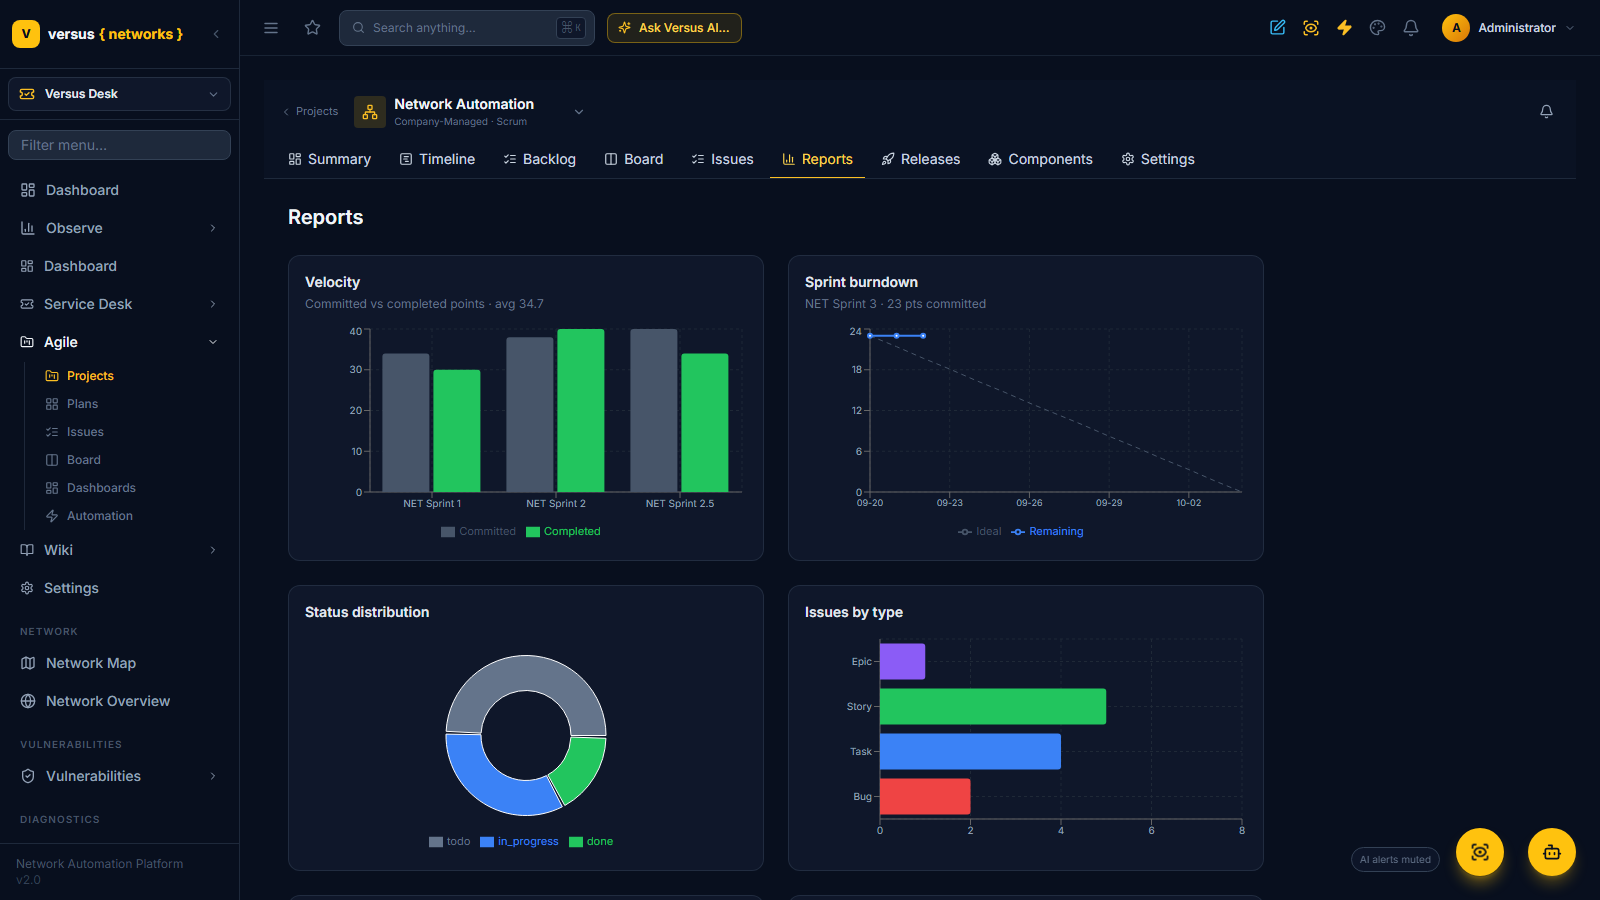Viewport: 1600px width, 900px height.
Task: Go back to Projects breadcrumb link
Action: coord(310,112)
